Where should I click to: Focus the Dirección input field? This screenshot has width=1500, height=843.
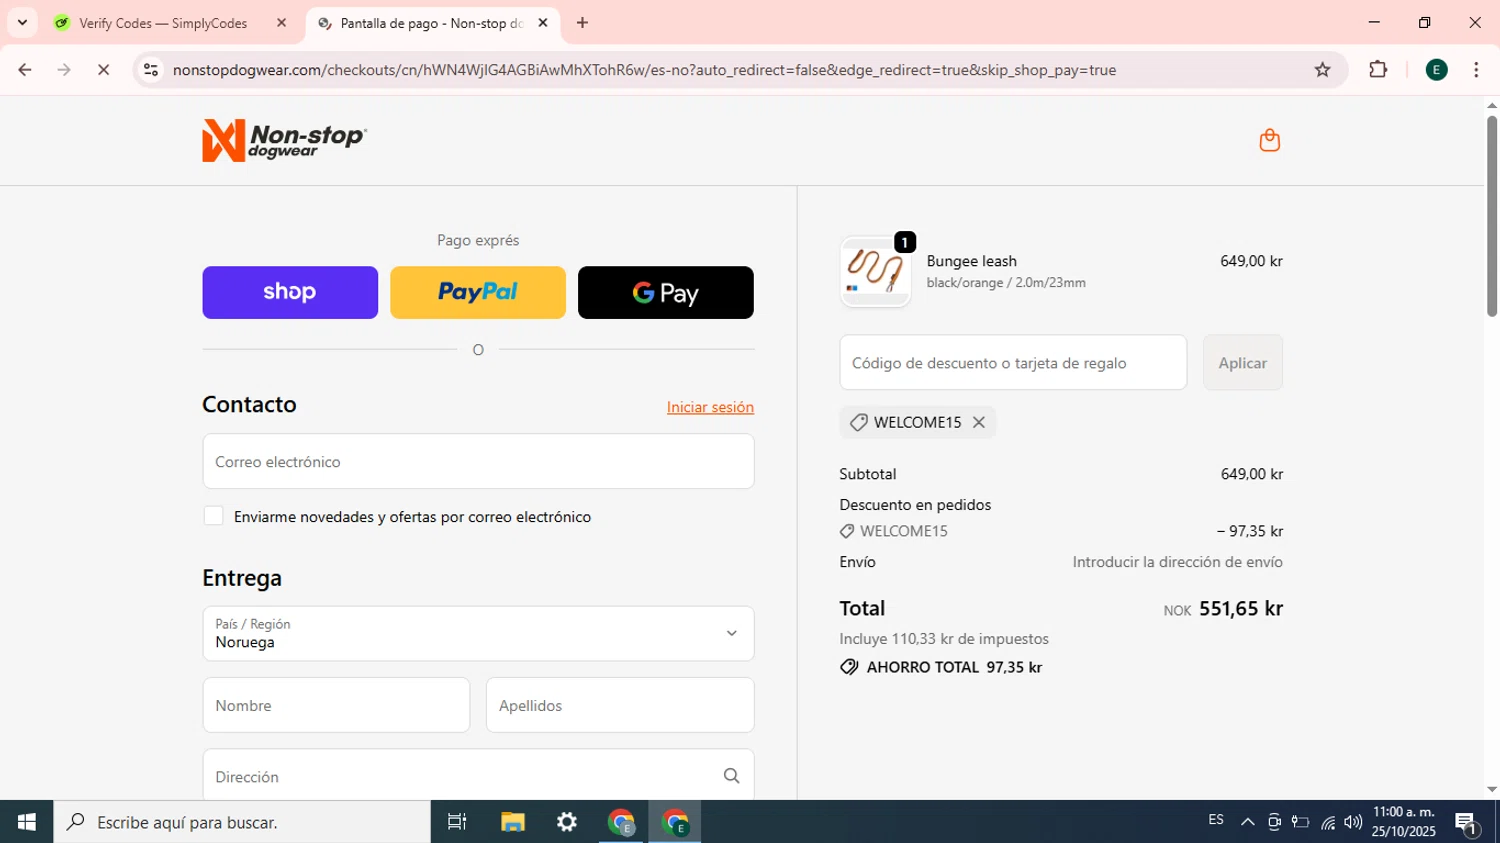478,776
